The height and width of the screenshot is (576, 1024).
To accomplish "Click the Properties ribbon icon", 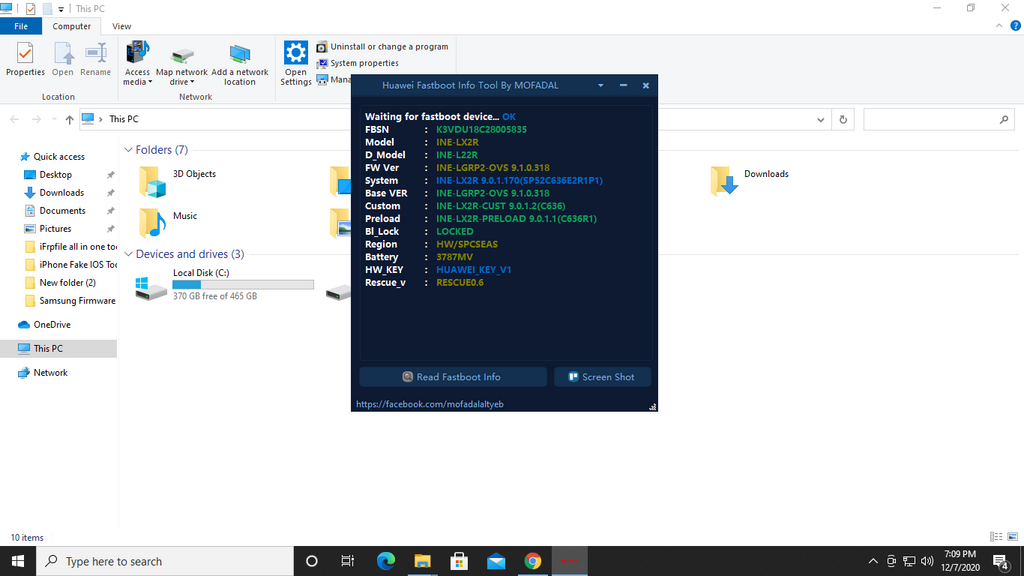I will [x=25, y=59].
